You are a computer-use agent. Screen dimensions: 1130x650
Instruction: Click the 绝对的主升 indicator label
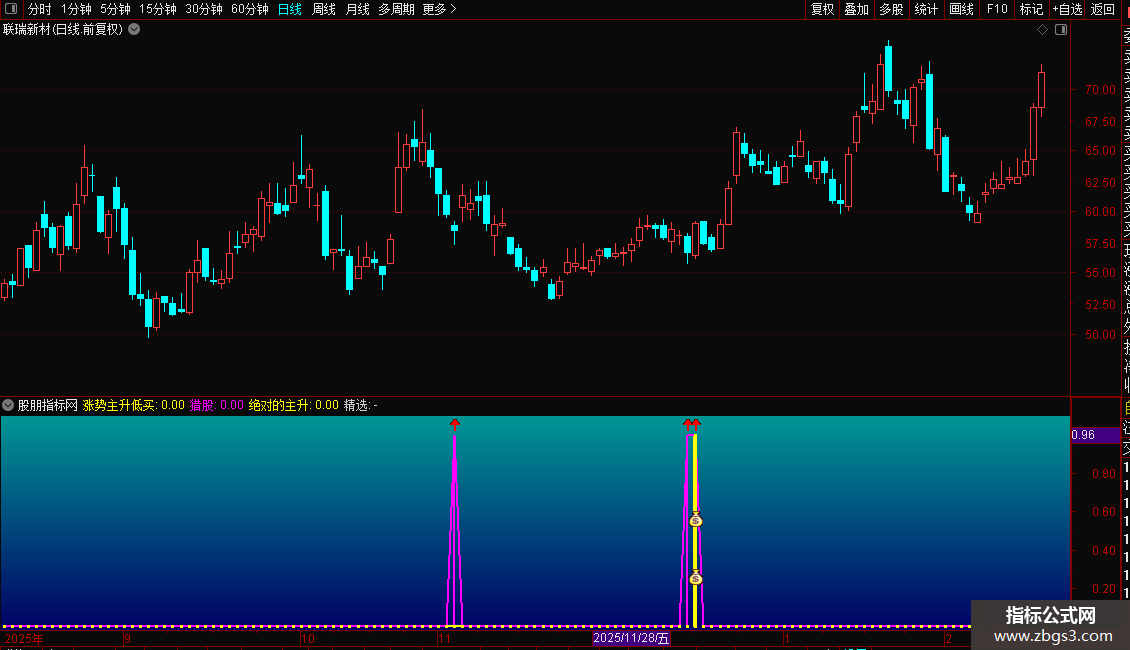[280, 405]
